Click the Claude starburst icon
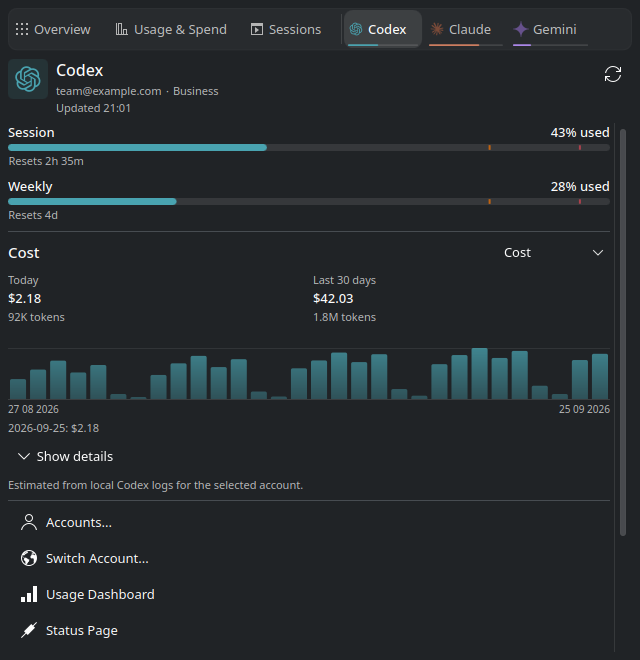640x660 pixels. (x=437, y=29)
